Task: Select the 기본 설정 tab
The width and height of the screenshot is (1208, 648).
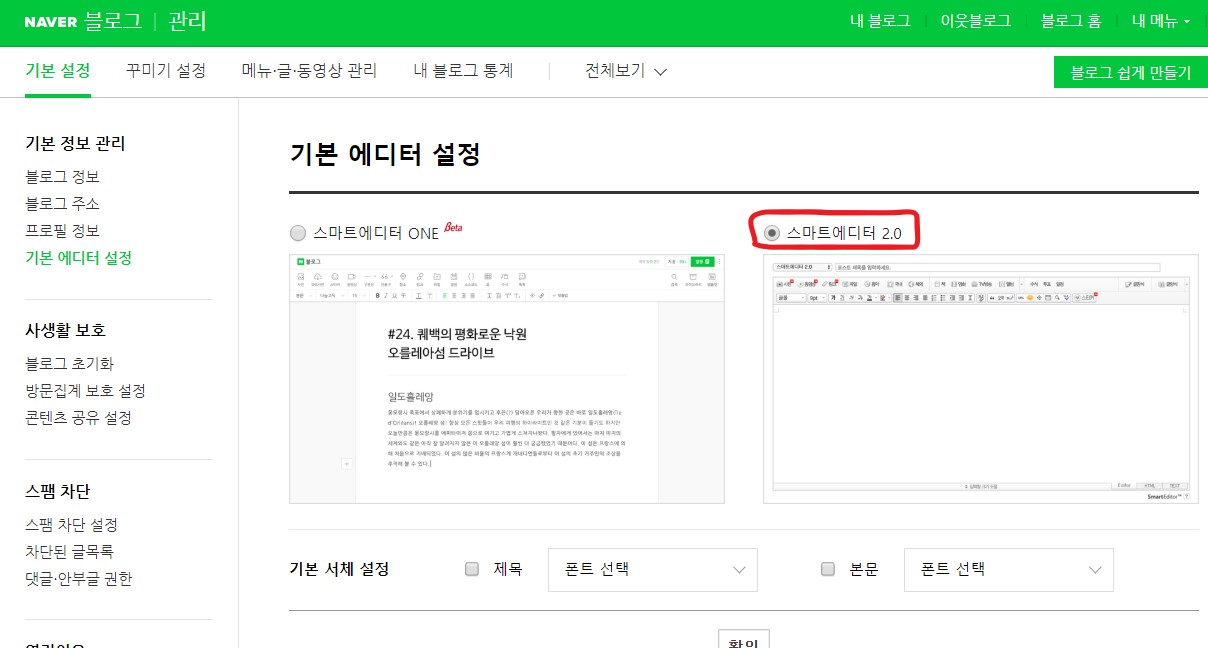Action: 58,71
